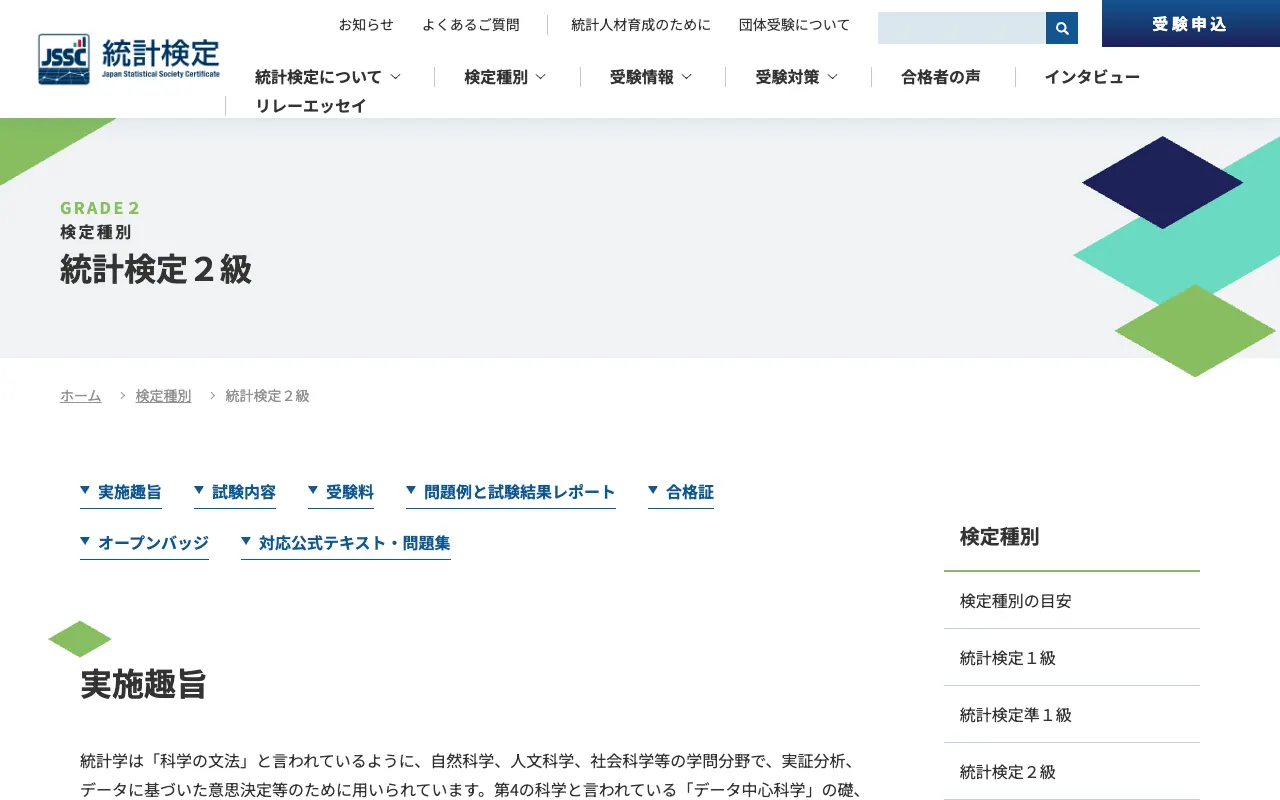Screen dimensions: 1280x800
Task: Select 統計検定１級 in sidebar
Action: click(1072, 658)
